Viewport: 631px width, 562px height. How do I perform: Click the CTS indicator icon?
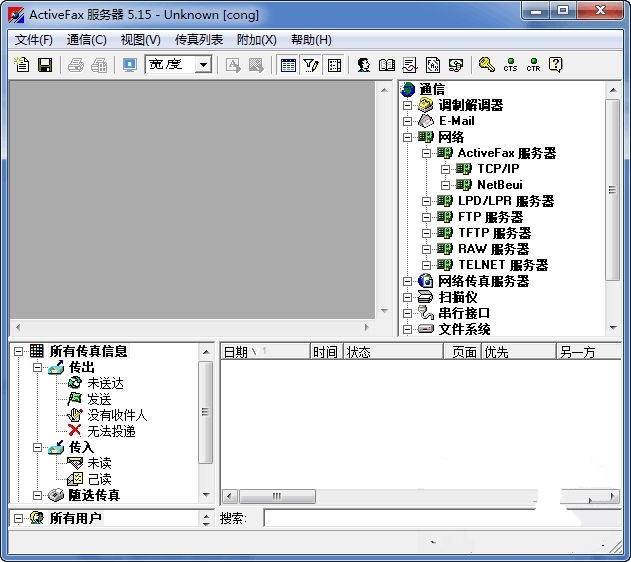tap(510, 64)
